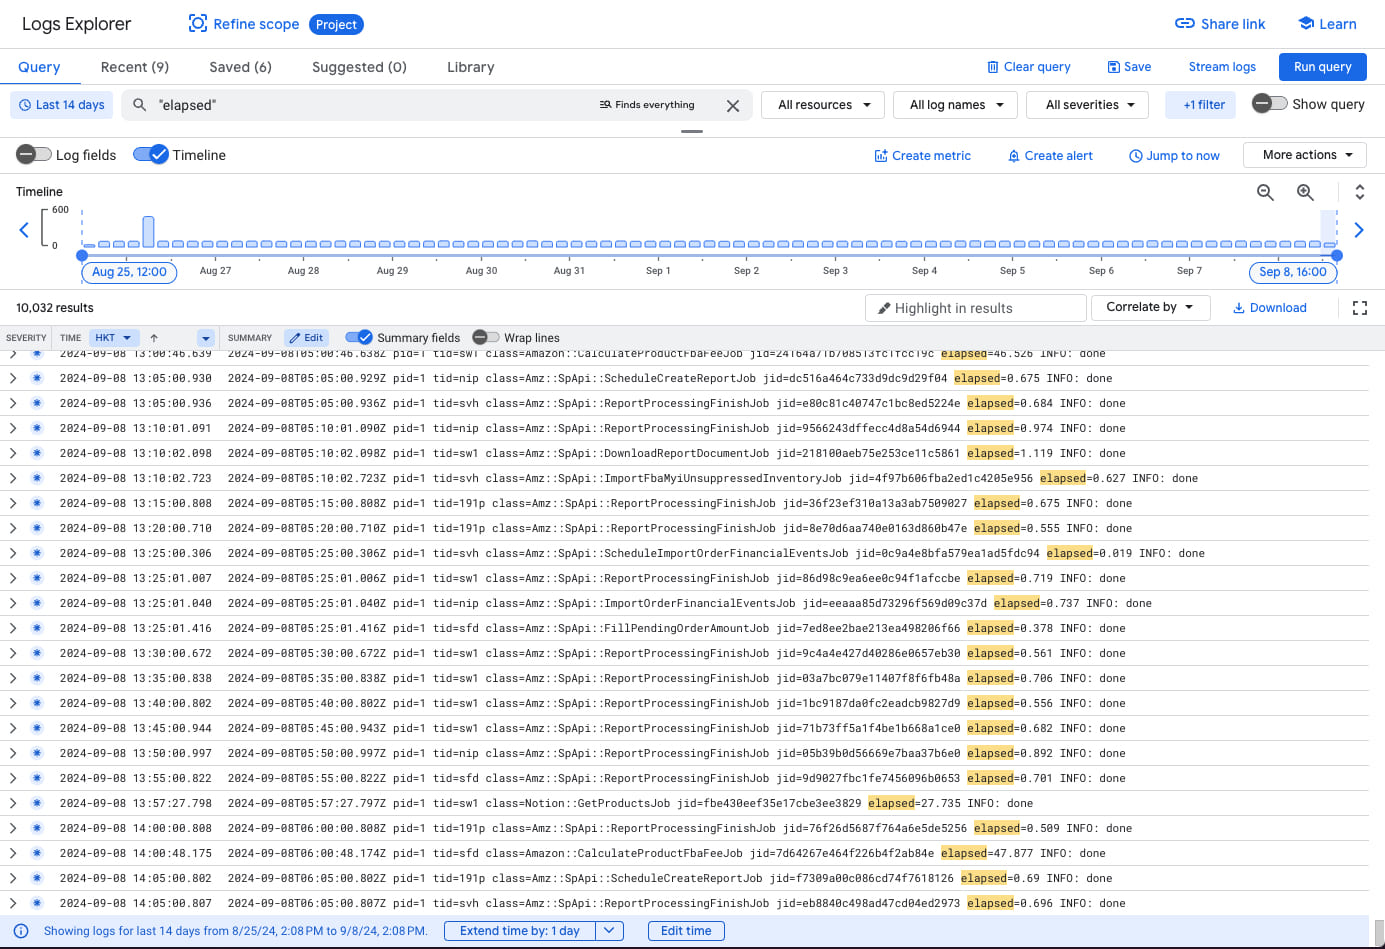Expand the 13:57:27.798 log entry
This screenshot has height=949, width=1385.
click(x=12, y=803)
